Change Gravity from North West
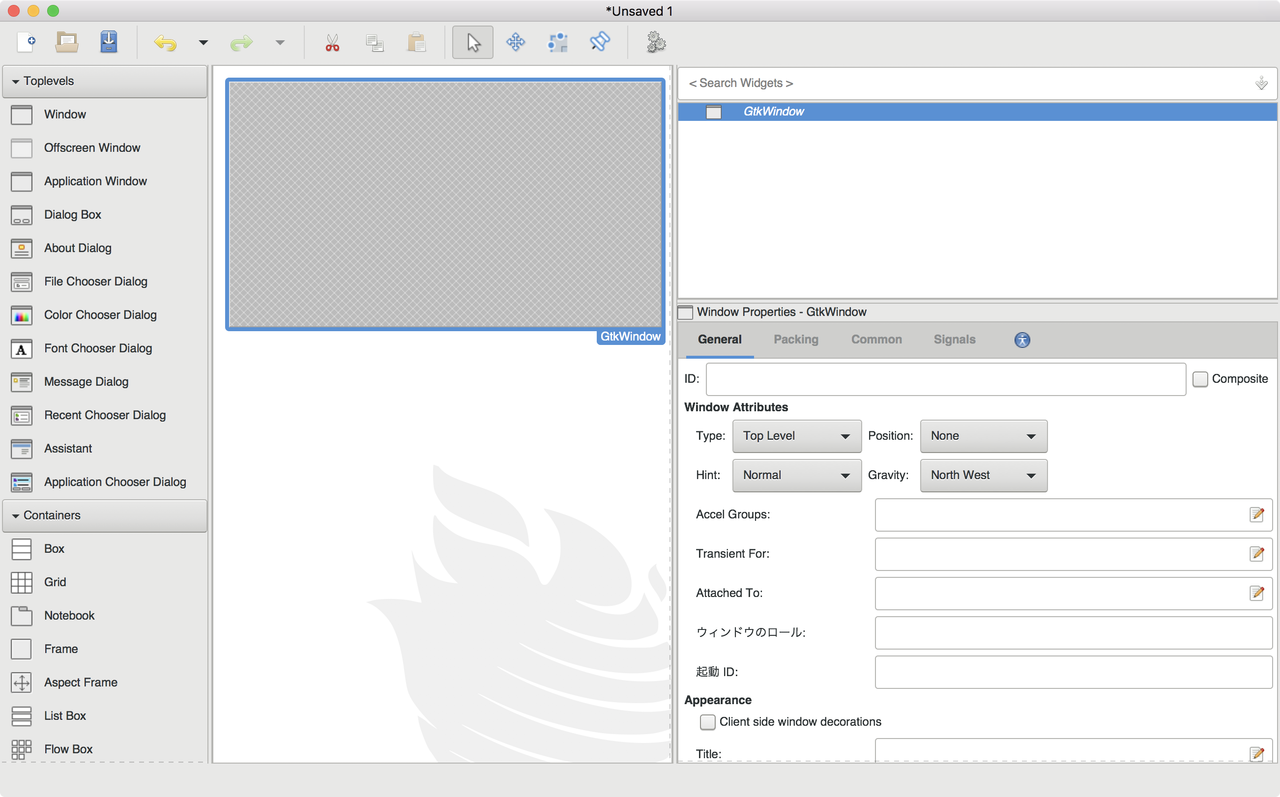This screenshot has height=797, width=1280. [983, 475]
